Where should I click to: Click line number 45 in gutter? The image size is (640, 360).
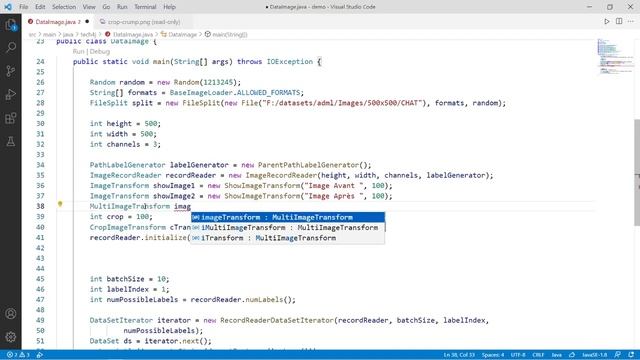[40, 279]
